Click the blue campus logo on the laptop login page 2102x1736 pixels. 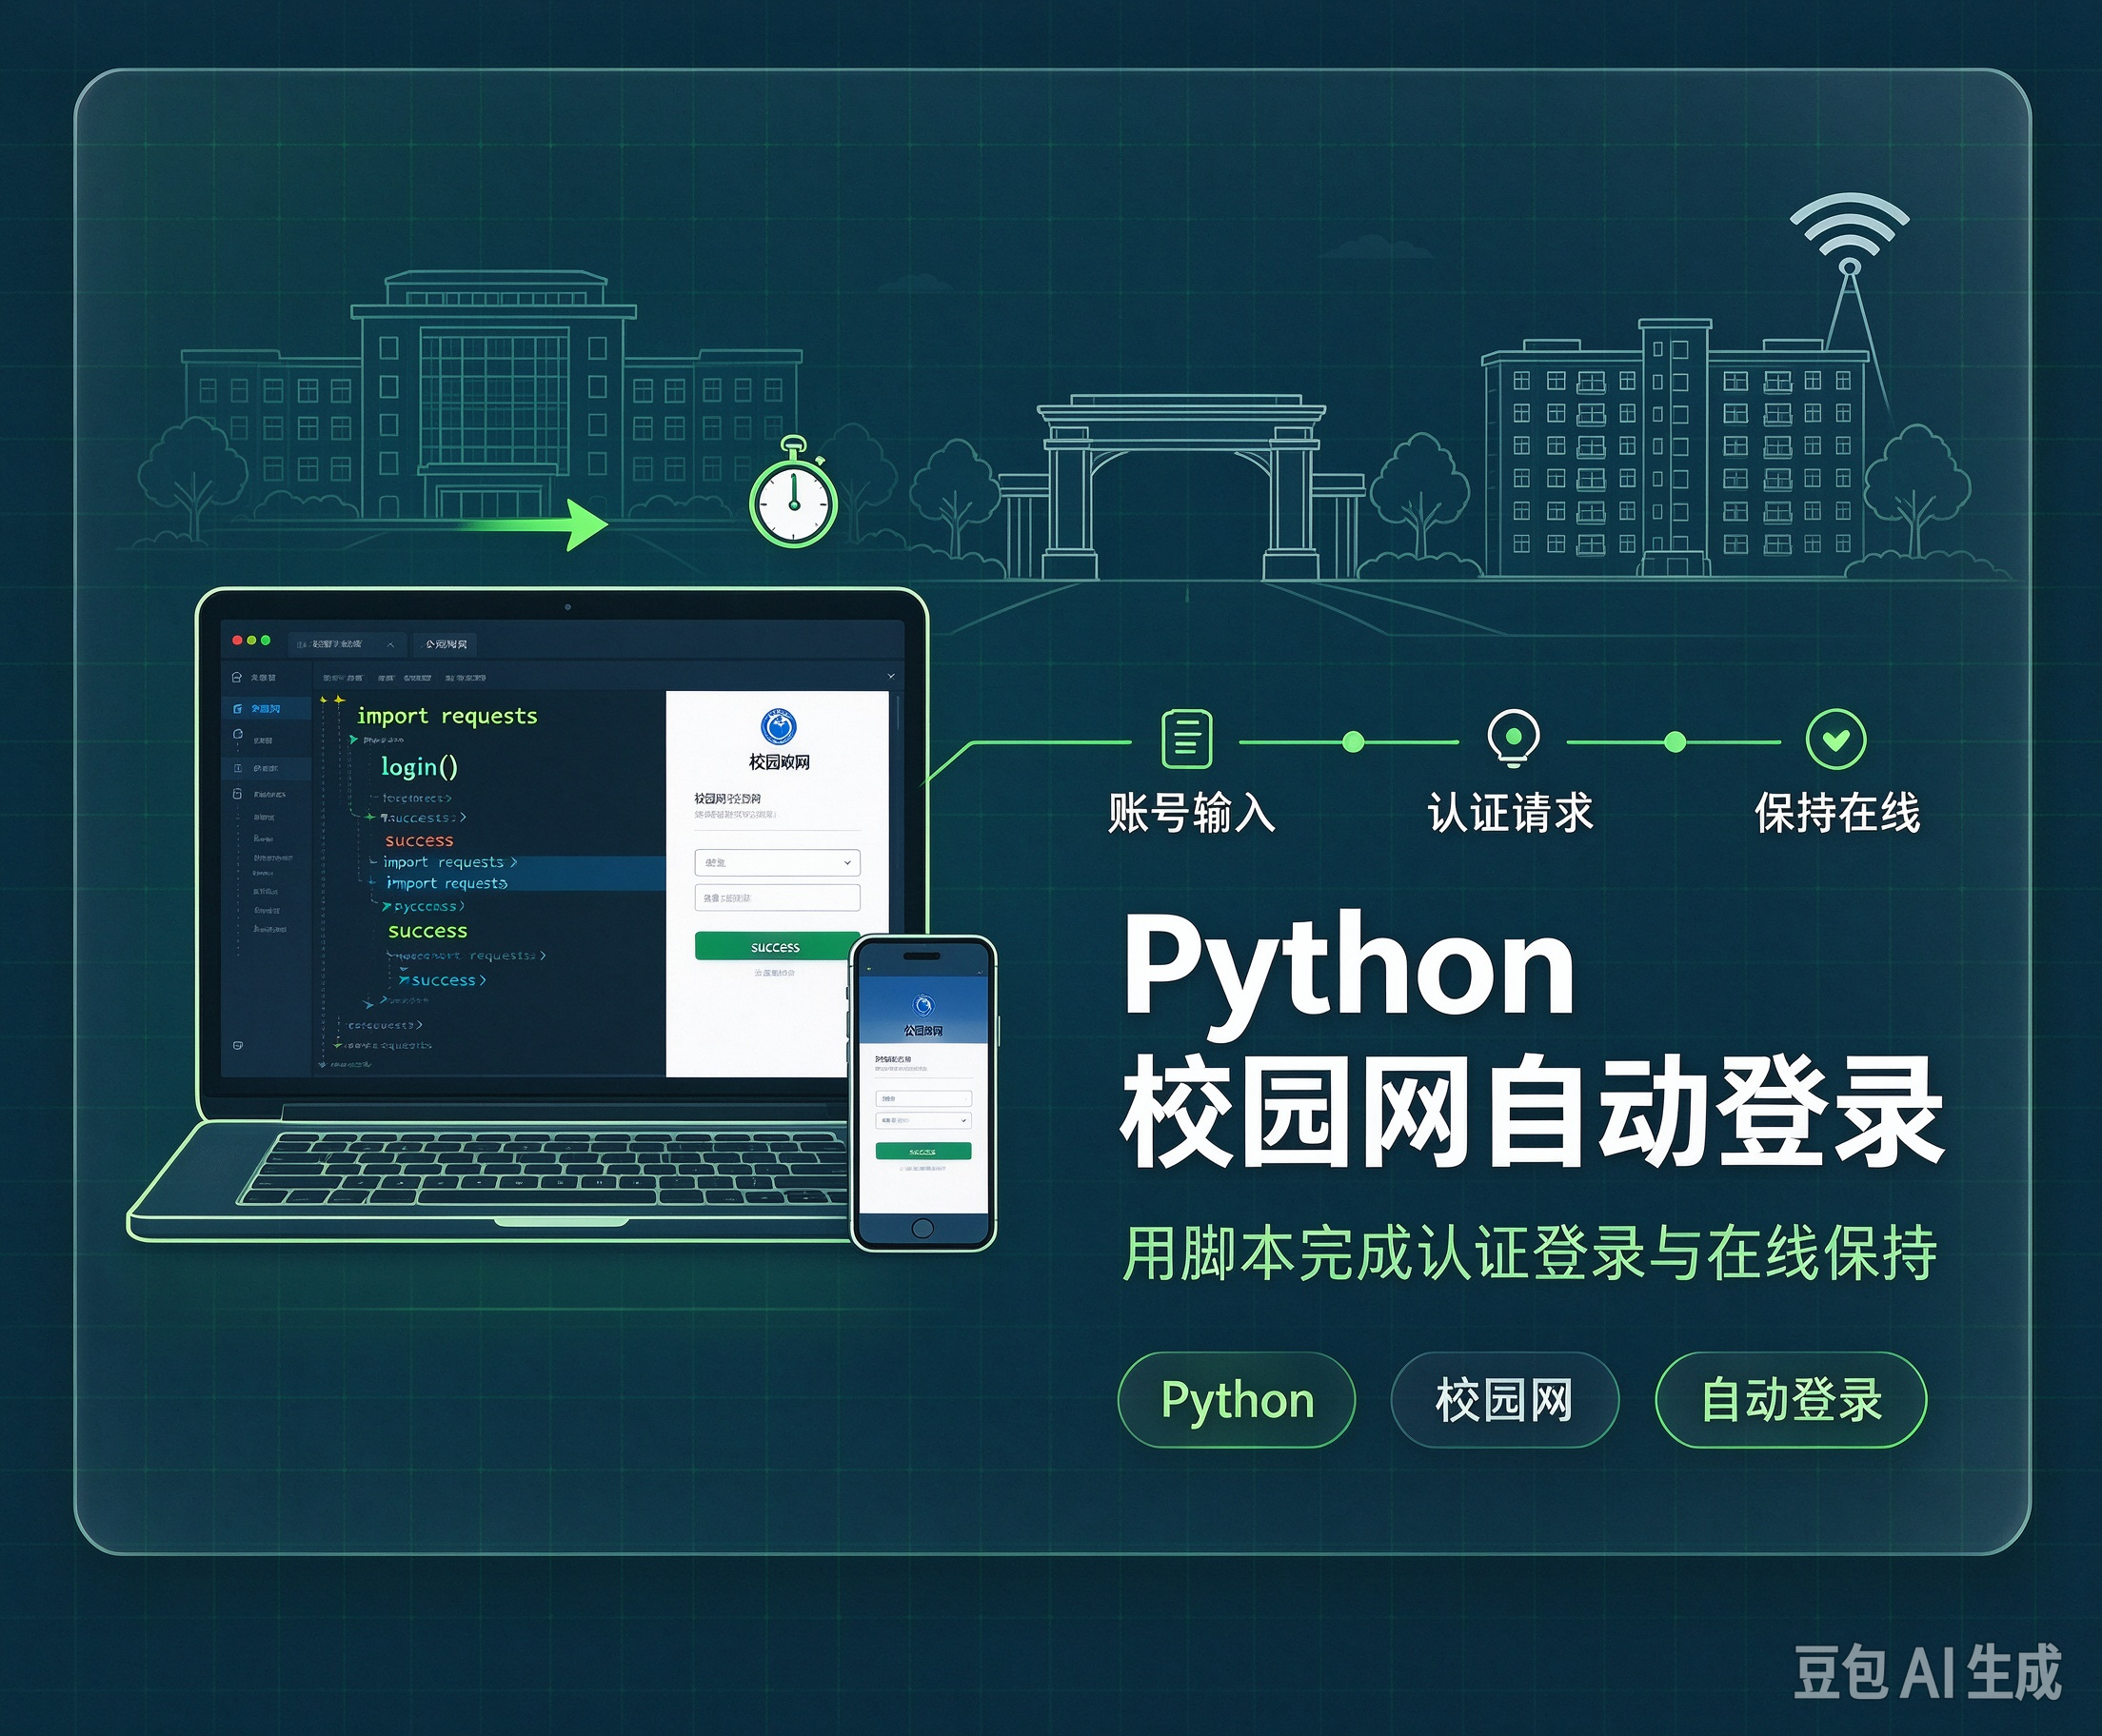pyautogui.click(x=779, y=727)
